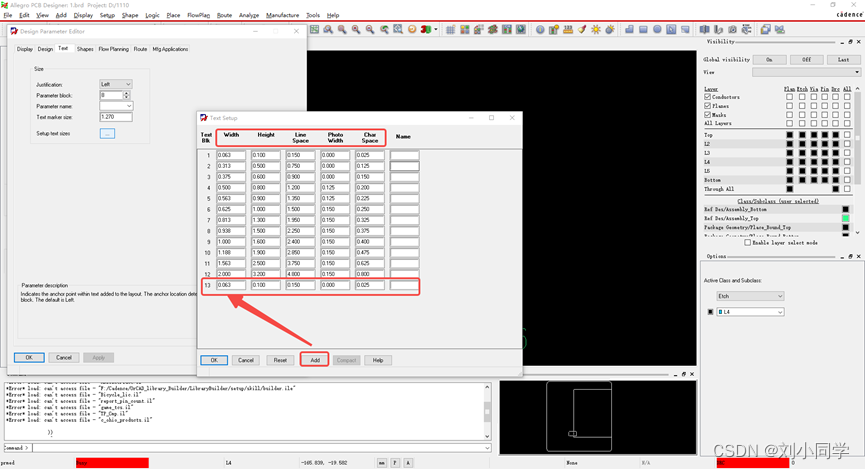Click the green Assembly_Top color swatch
This screenshot has height=469, width=865.
845,218
